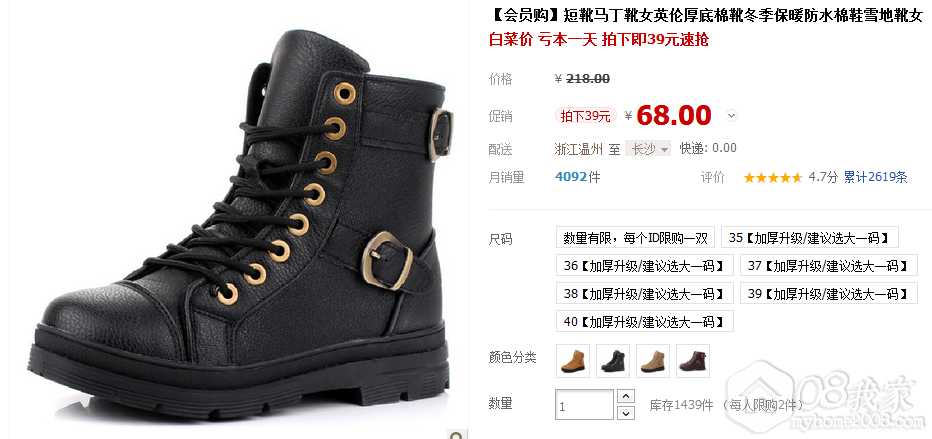Select the tan yellow boot color thumbnail
932x439 pixels.
pyautogui.click(x=573, y=361)
